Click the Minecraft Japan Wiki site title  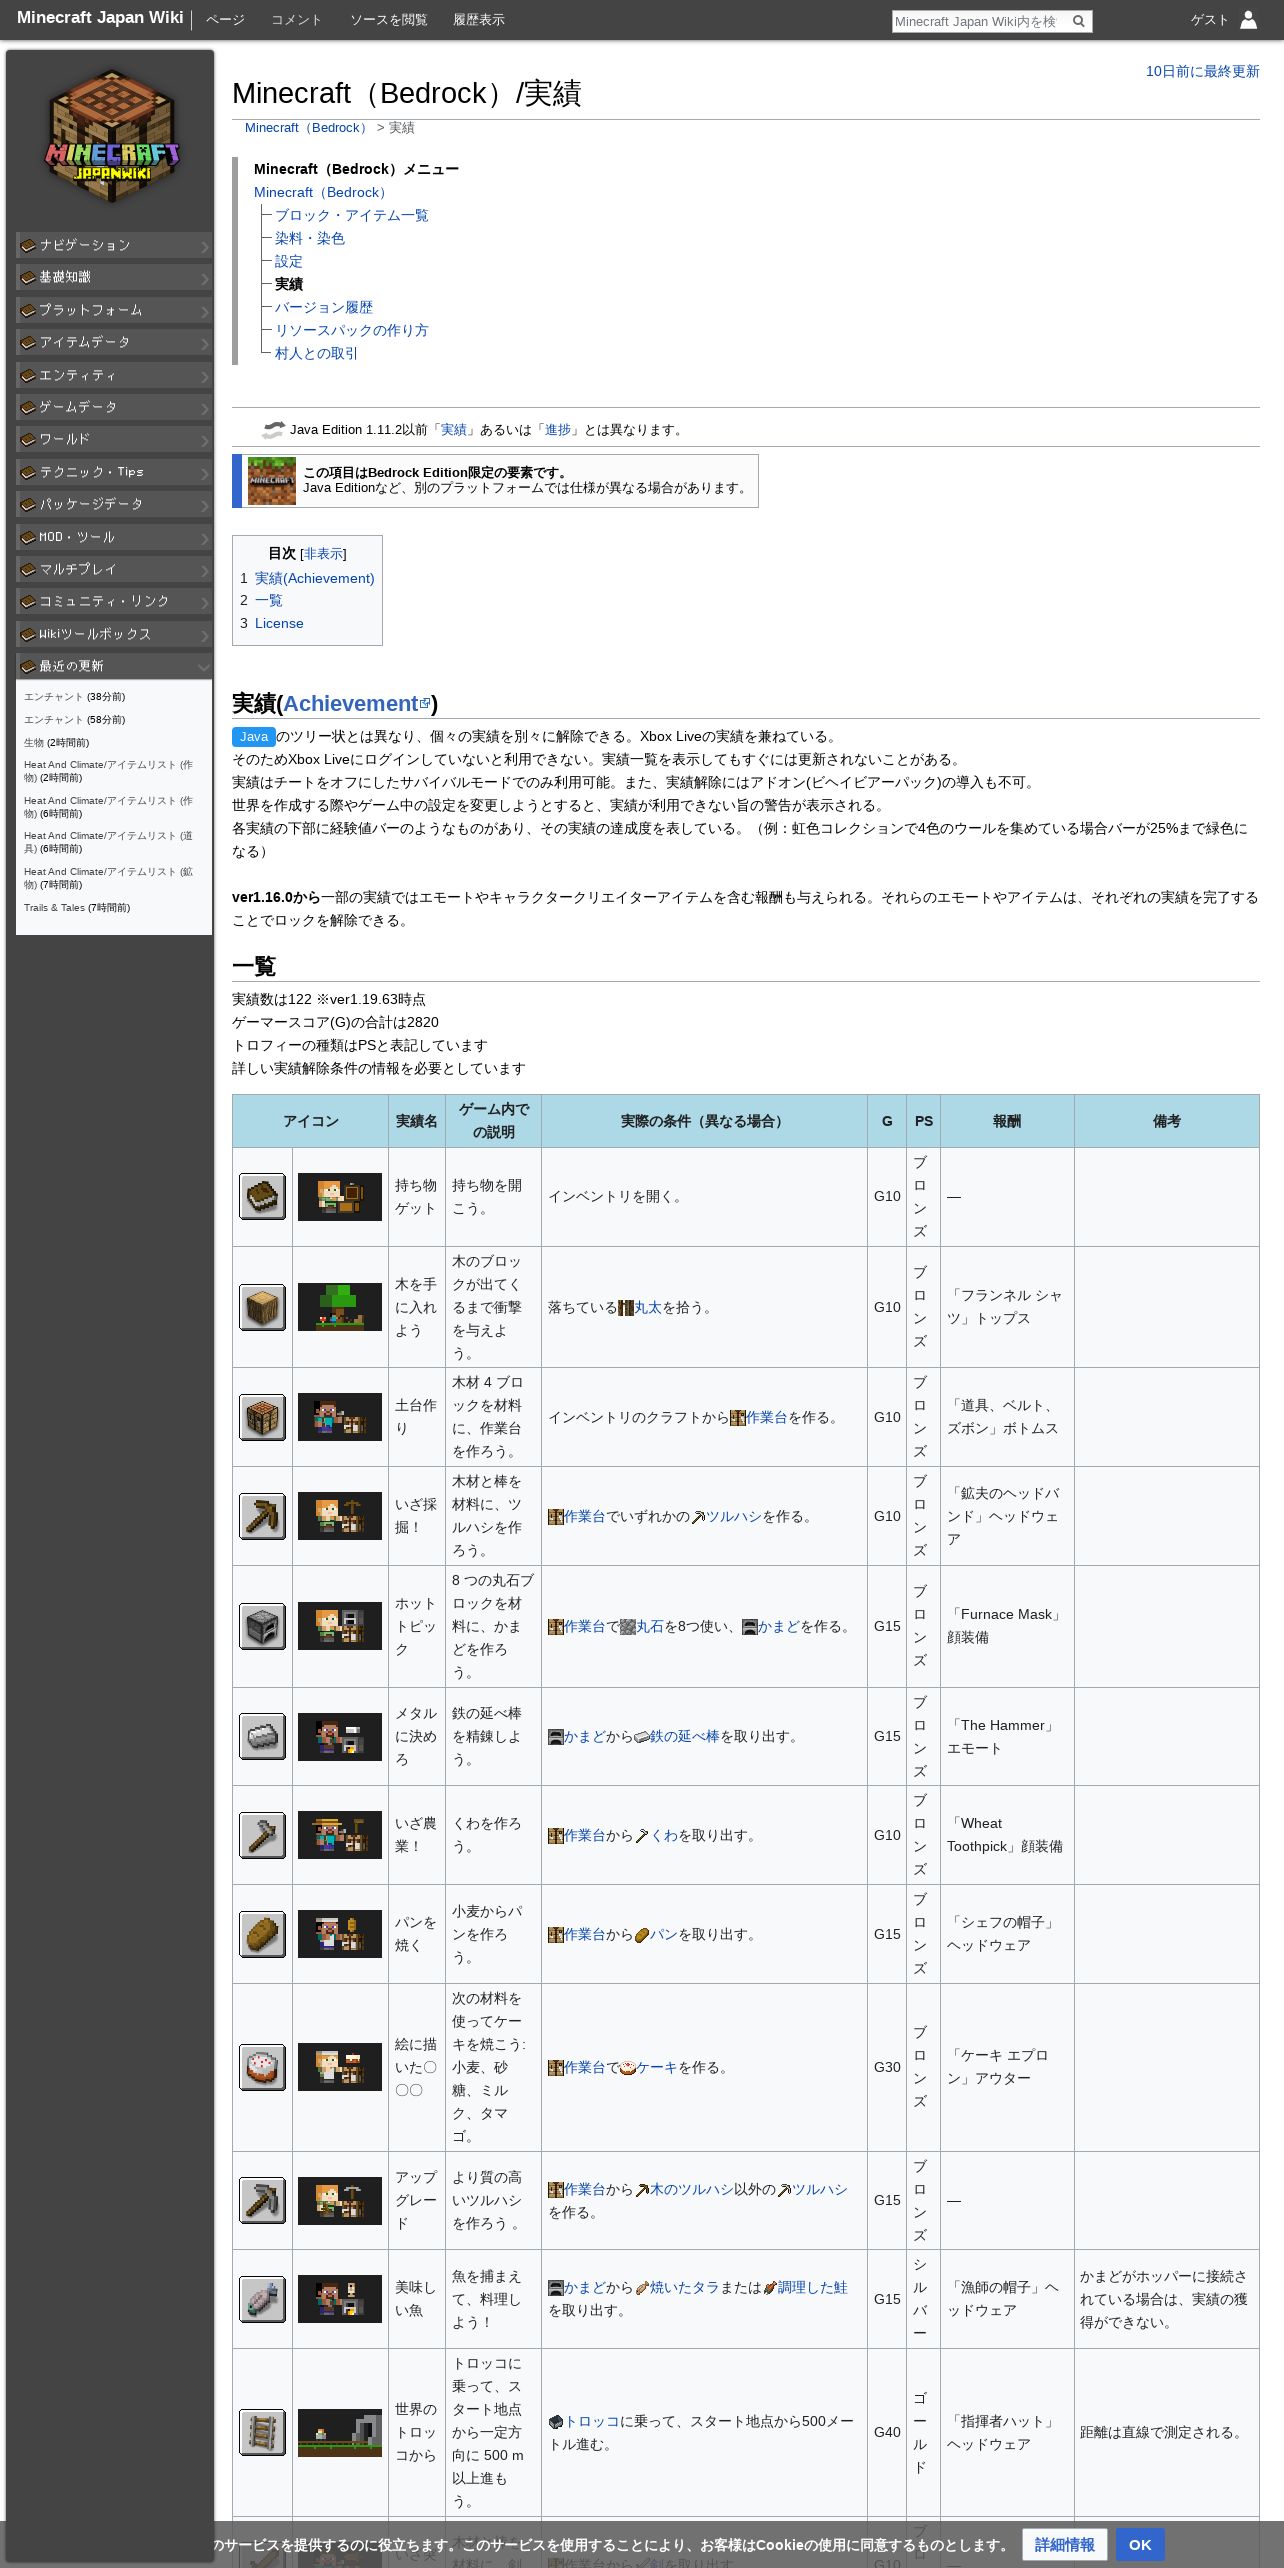pyautogui.click(x=100, y=18)
